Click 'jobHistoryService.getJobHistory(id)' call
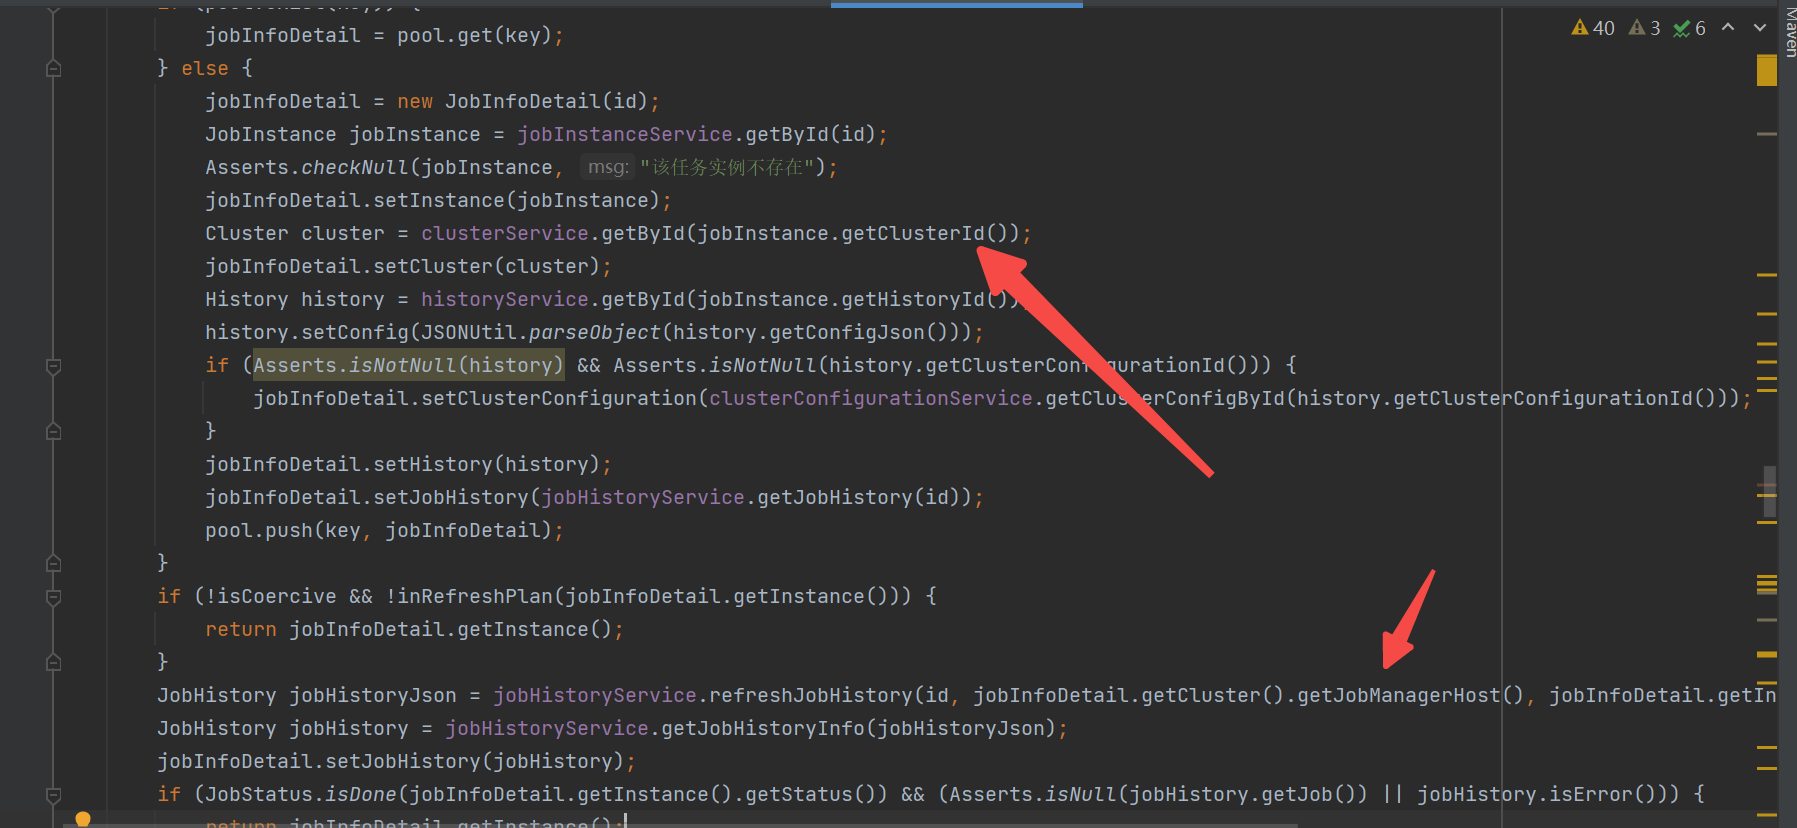 [752, 497]
